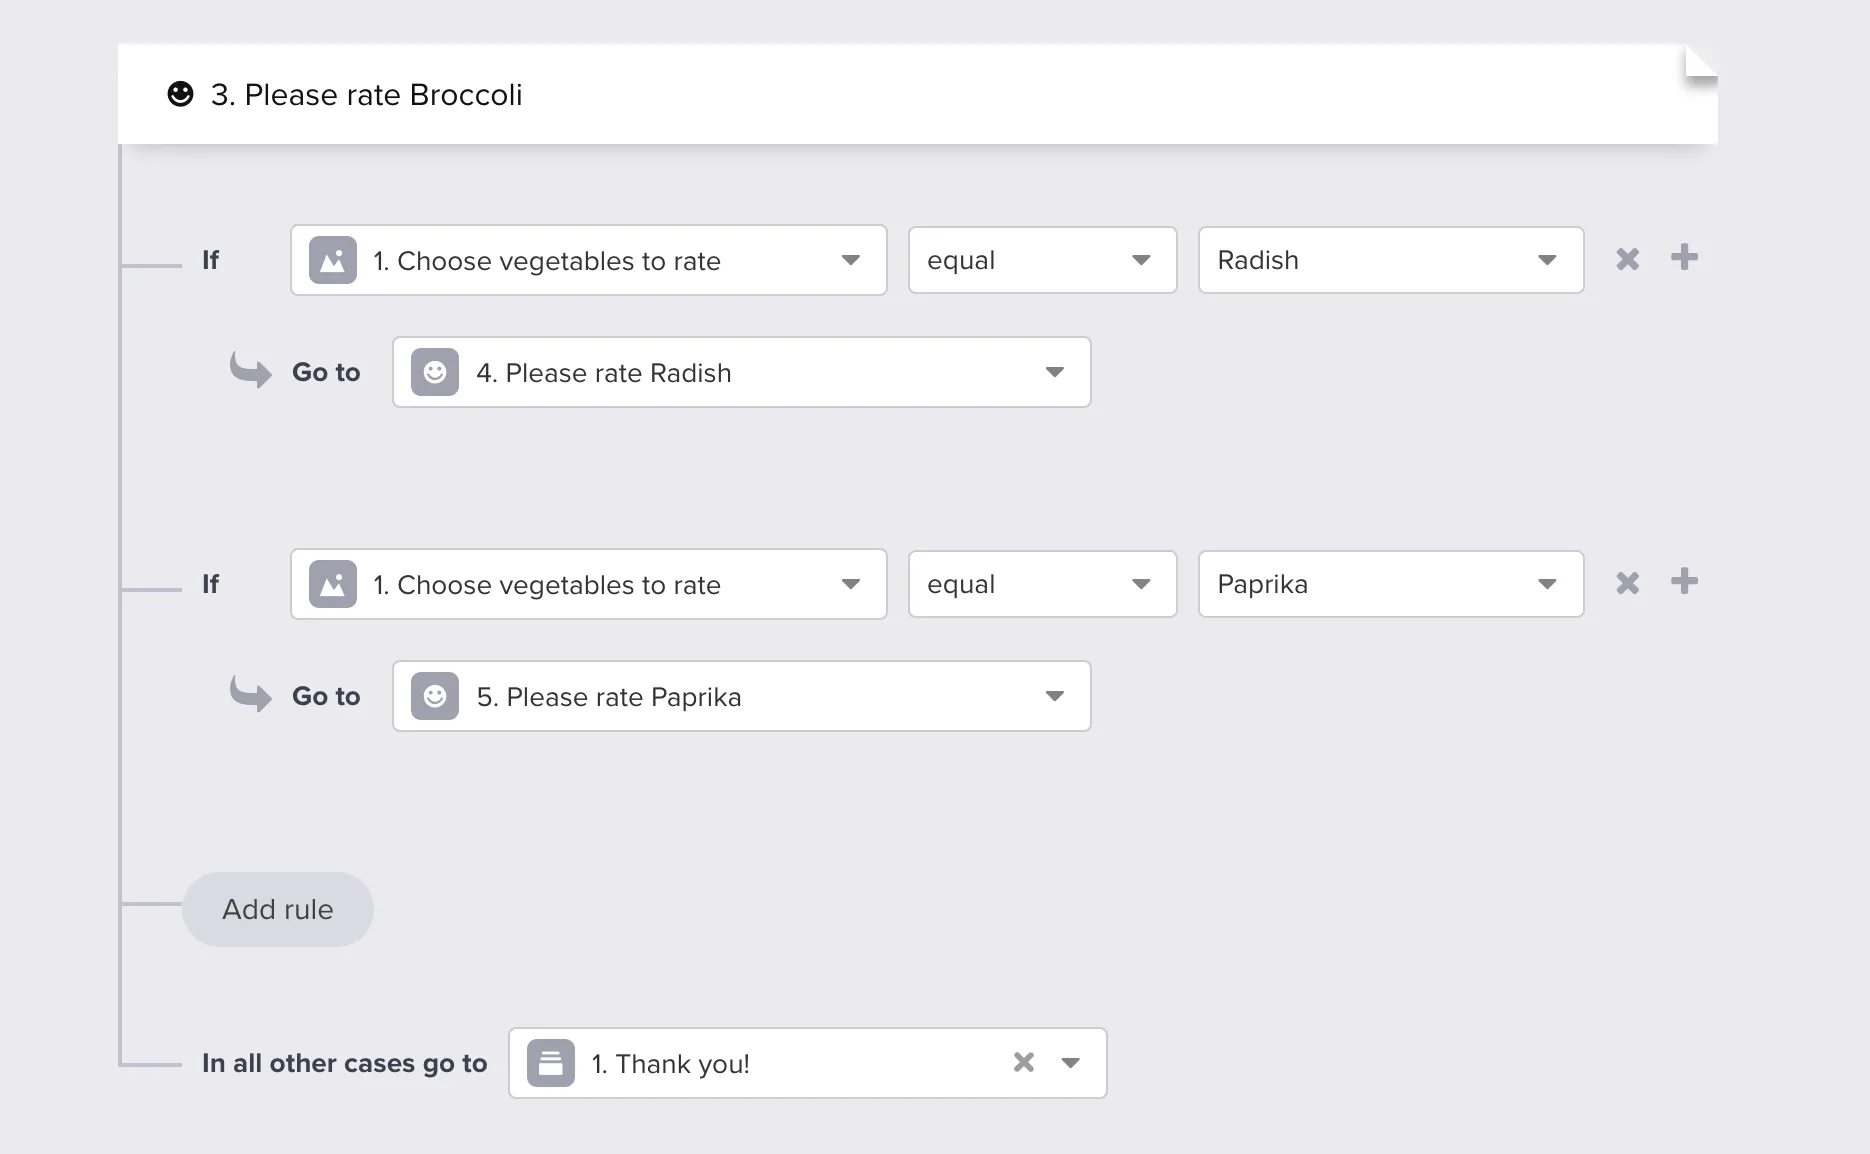Remove the Paprika rule condition

click(x=1627, y=584)
